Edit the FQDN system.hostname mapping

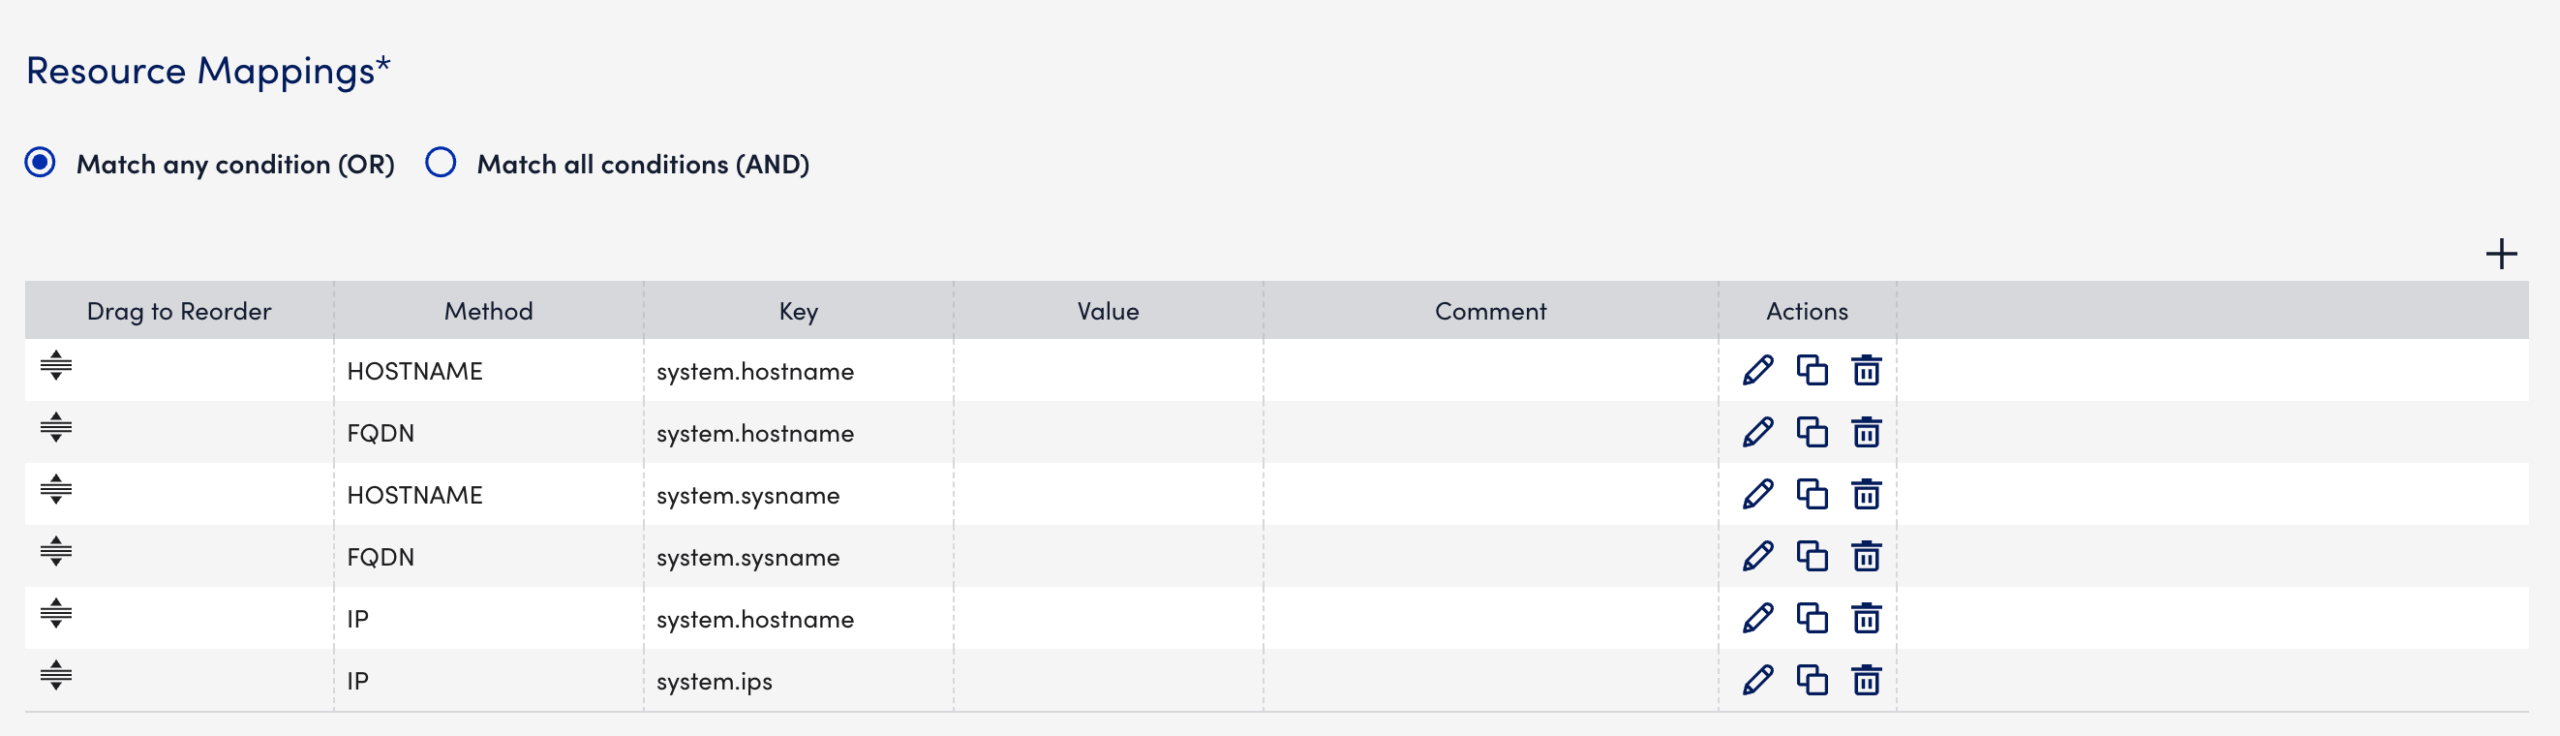tap(1756, 433)
